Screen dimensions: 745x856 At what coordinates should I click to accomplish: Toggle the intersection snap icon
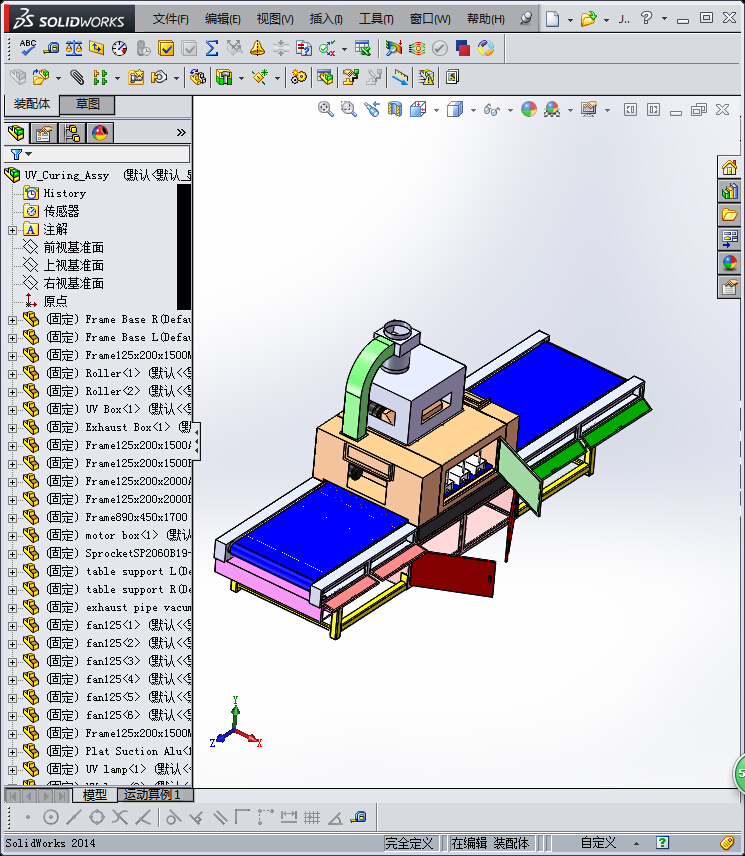click(x=120, y=817)
